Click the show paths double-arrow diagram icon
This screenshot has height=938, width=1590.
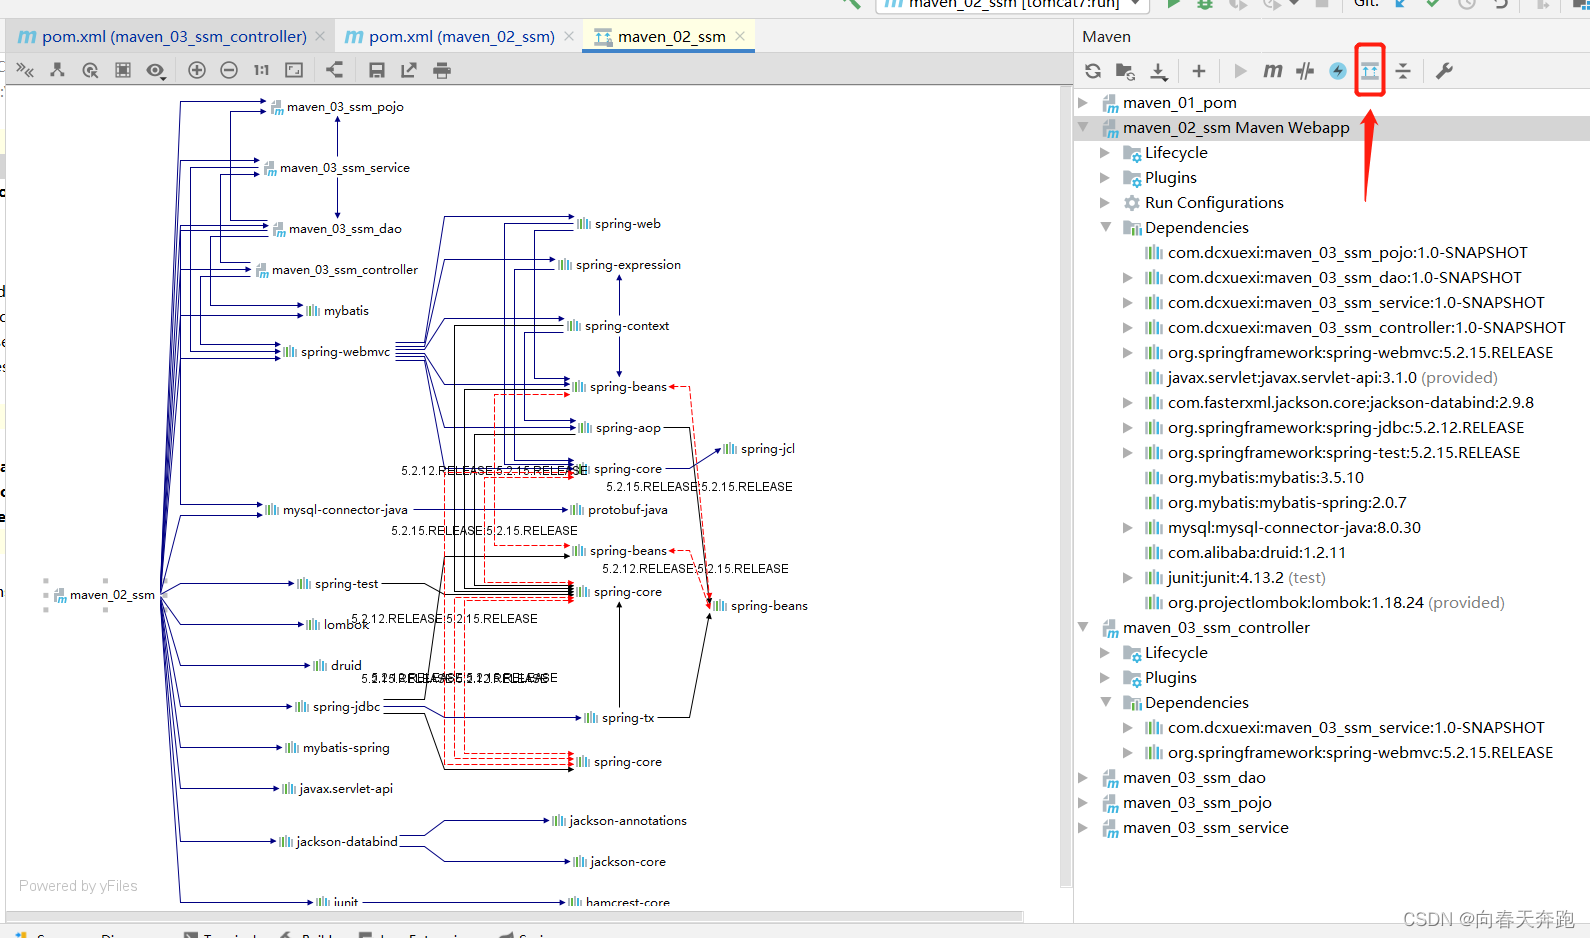(25, 70)
